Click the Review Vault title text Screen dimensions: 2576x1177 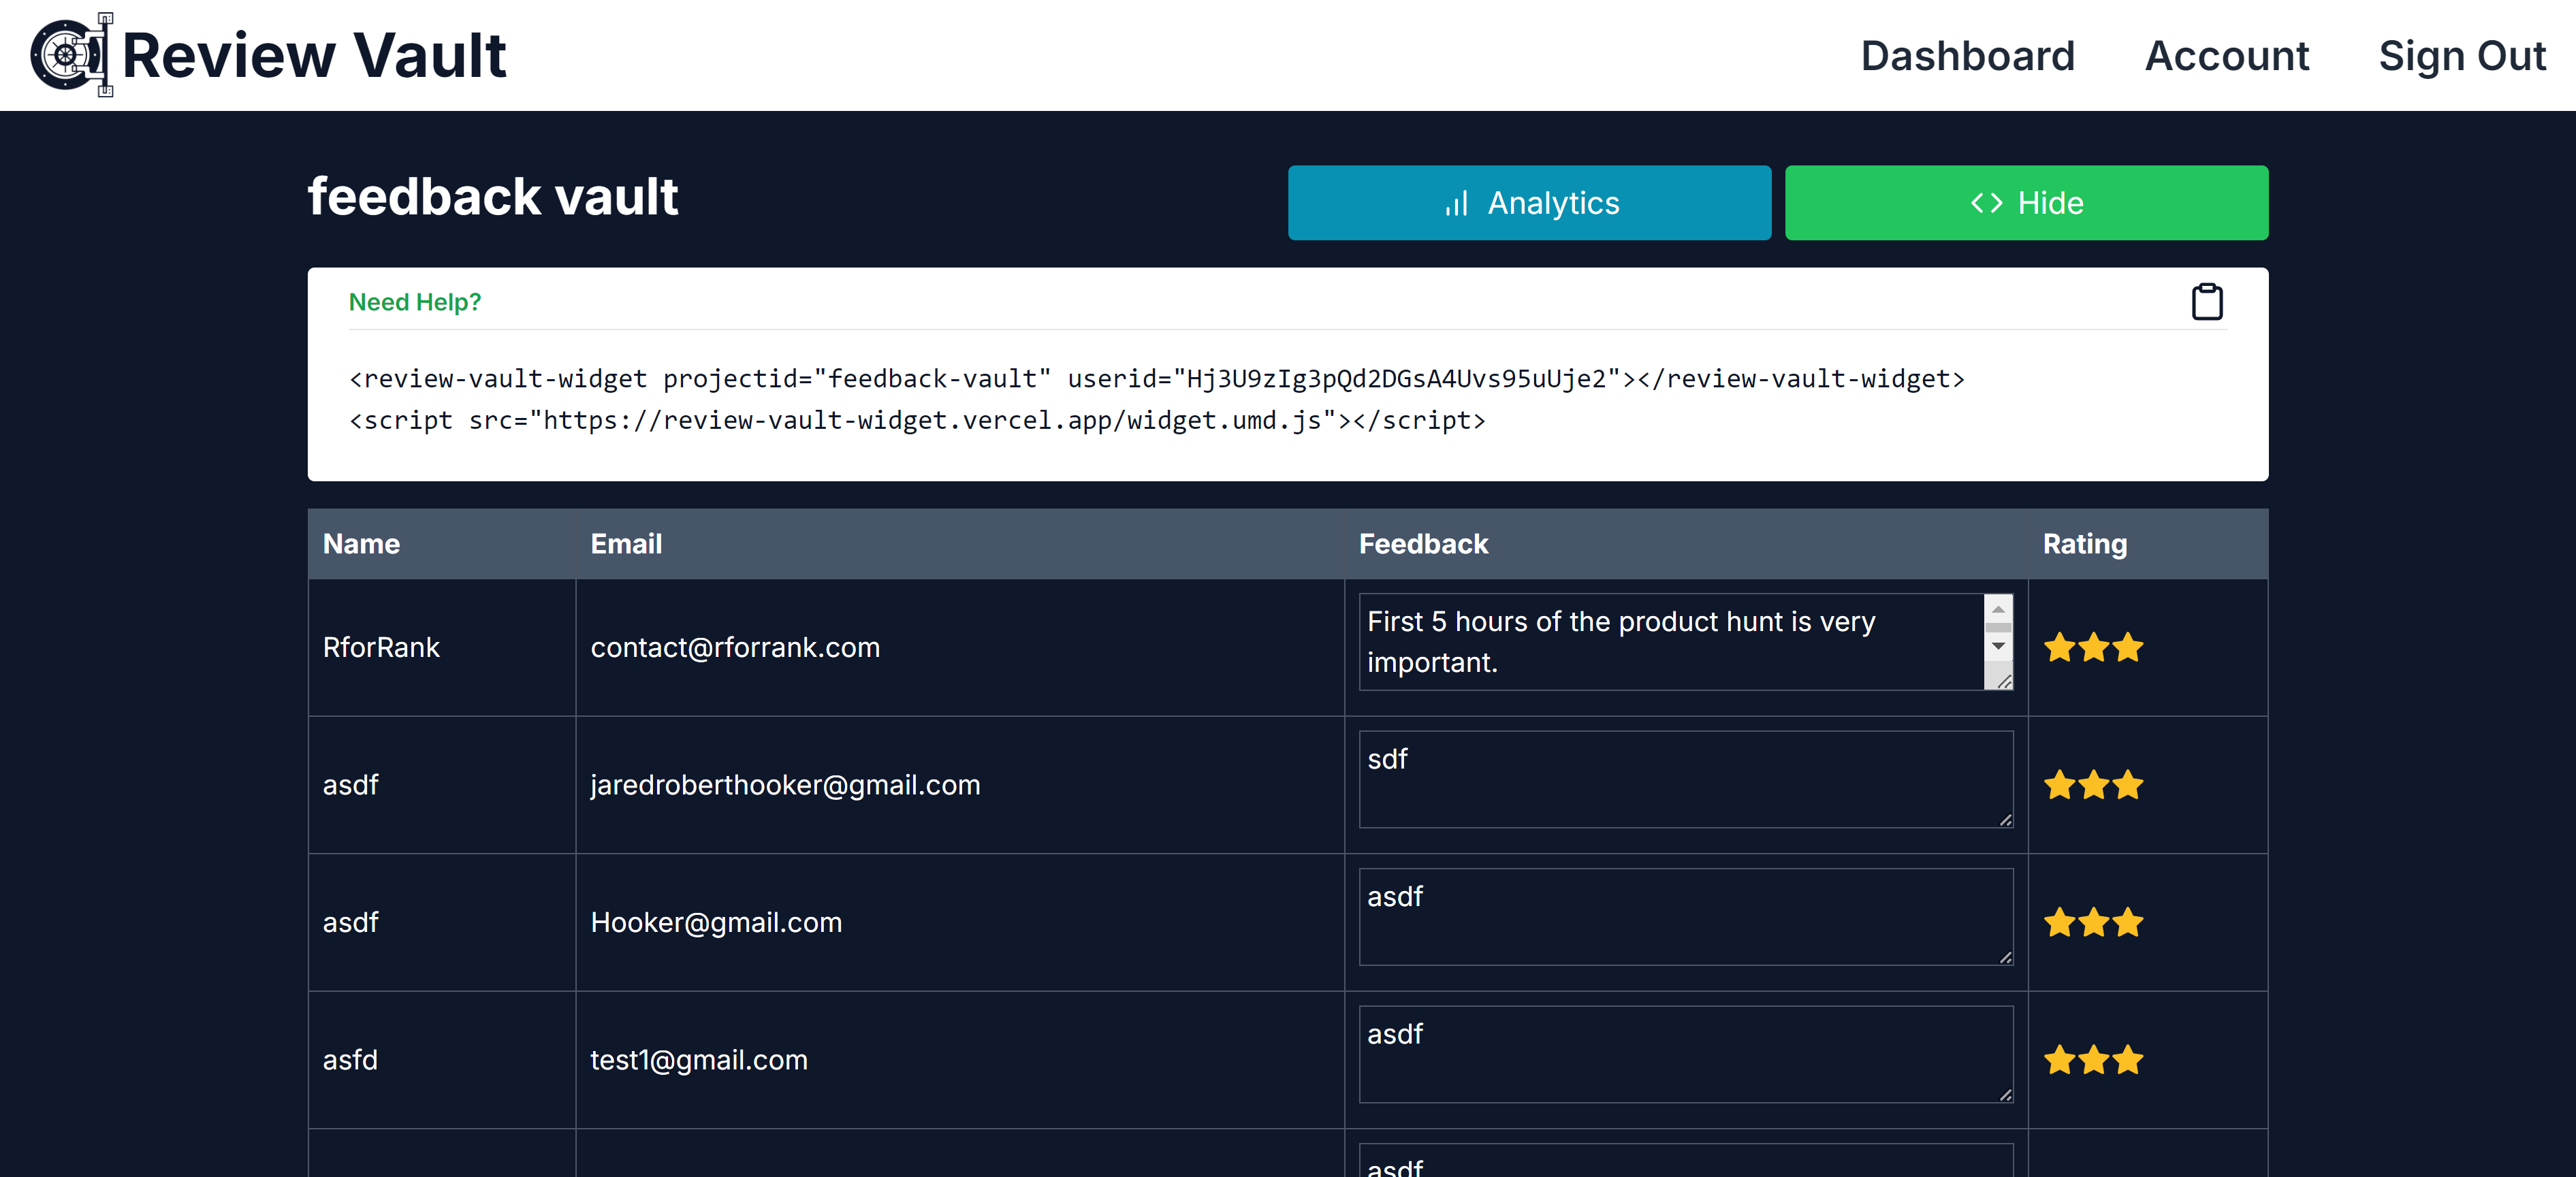click(314, 56)
